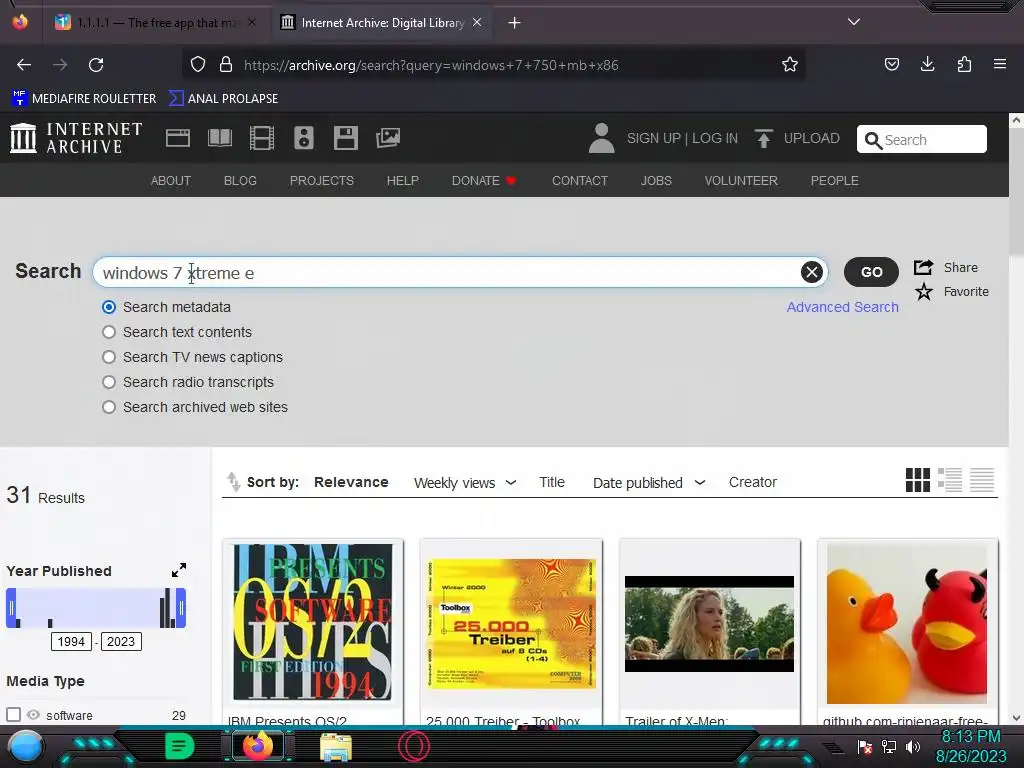The image size is (1024, 768).
Task: Toggle sort direction arrows icon
Action: coord(233,481)
